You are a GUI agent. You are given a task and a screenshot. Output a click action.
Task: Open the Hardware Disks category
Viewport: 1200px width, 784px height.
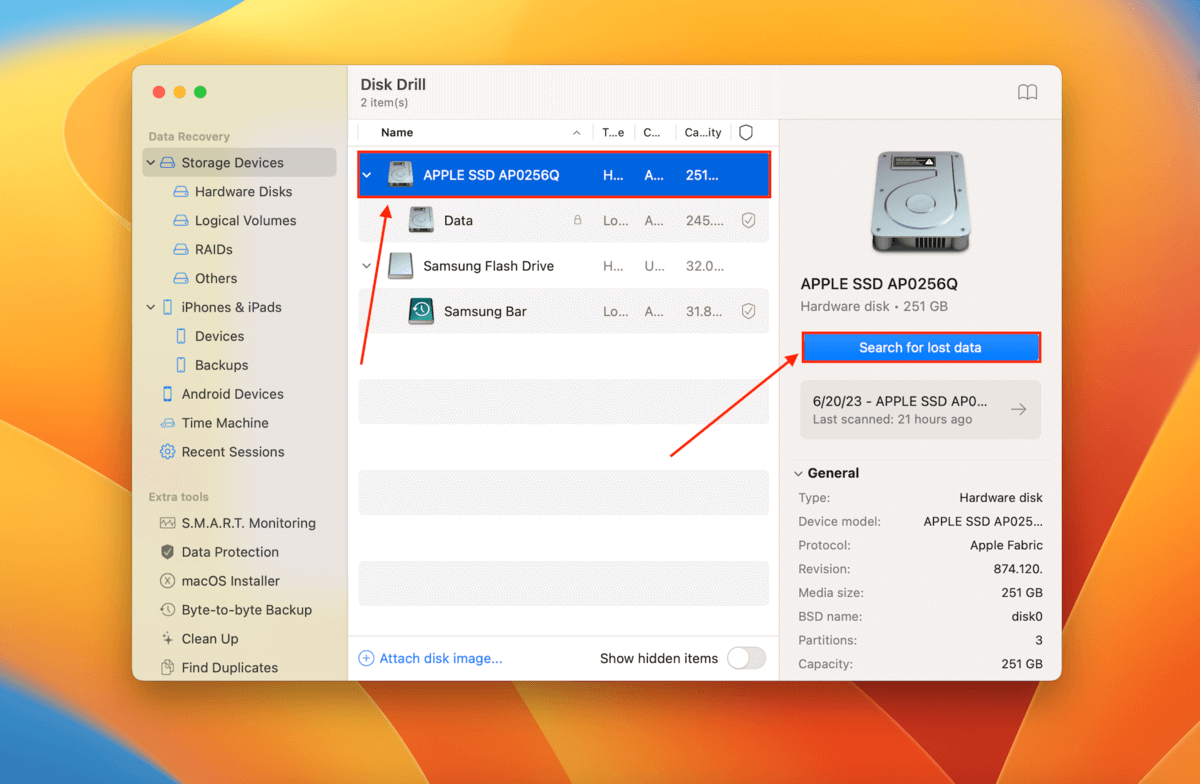243,192
